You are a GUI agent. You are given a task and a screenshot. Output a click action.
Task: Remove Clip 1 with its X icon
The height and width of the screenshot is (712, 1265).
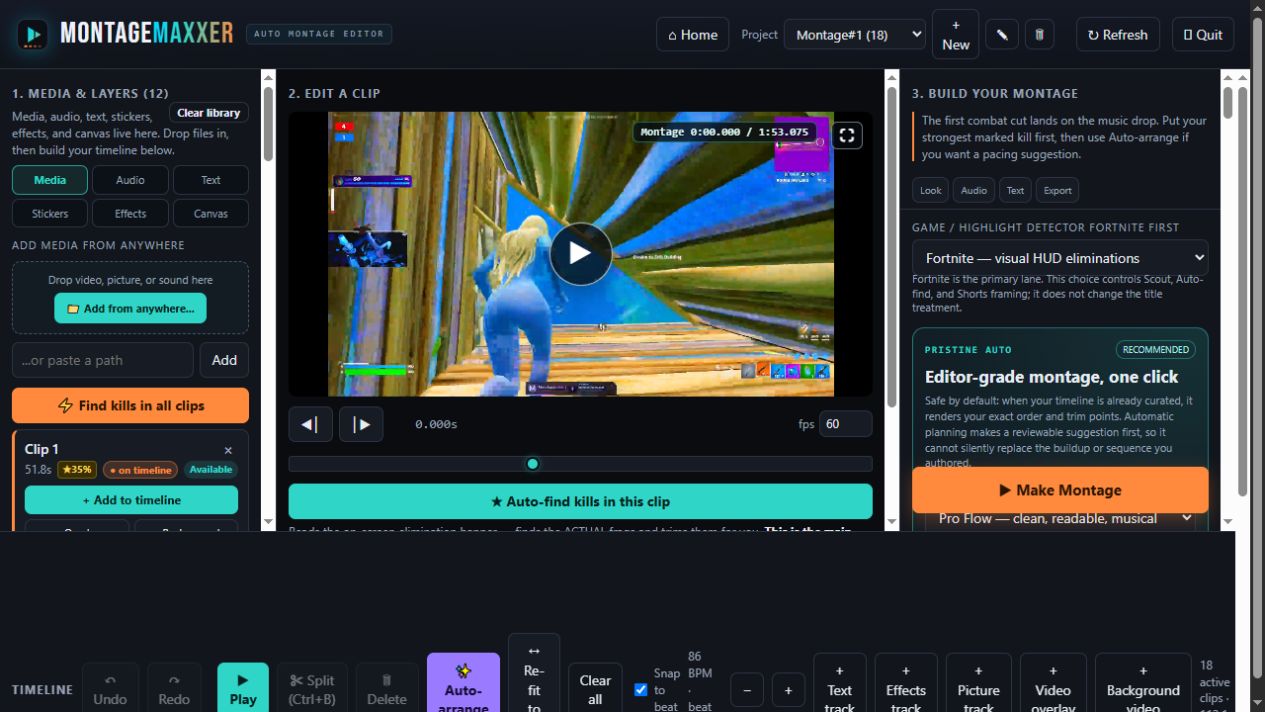coord(228,451)
